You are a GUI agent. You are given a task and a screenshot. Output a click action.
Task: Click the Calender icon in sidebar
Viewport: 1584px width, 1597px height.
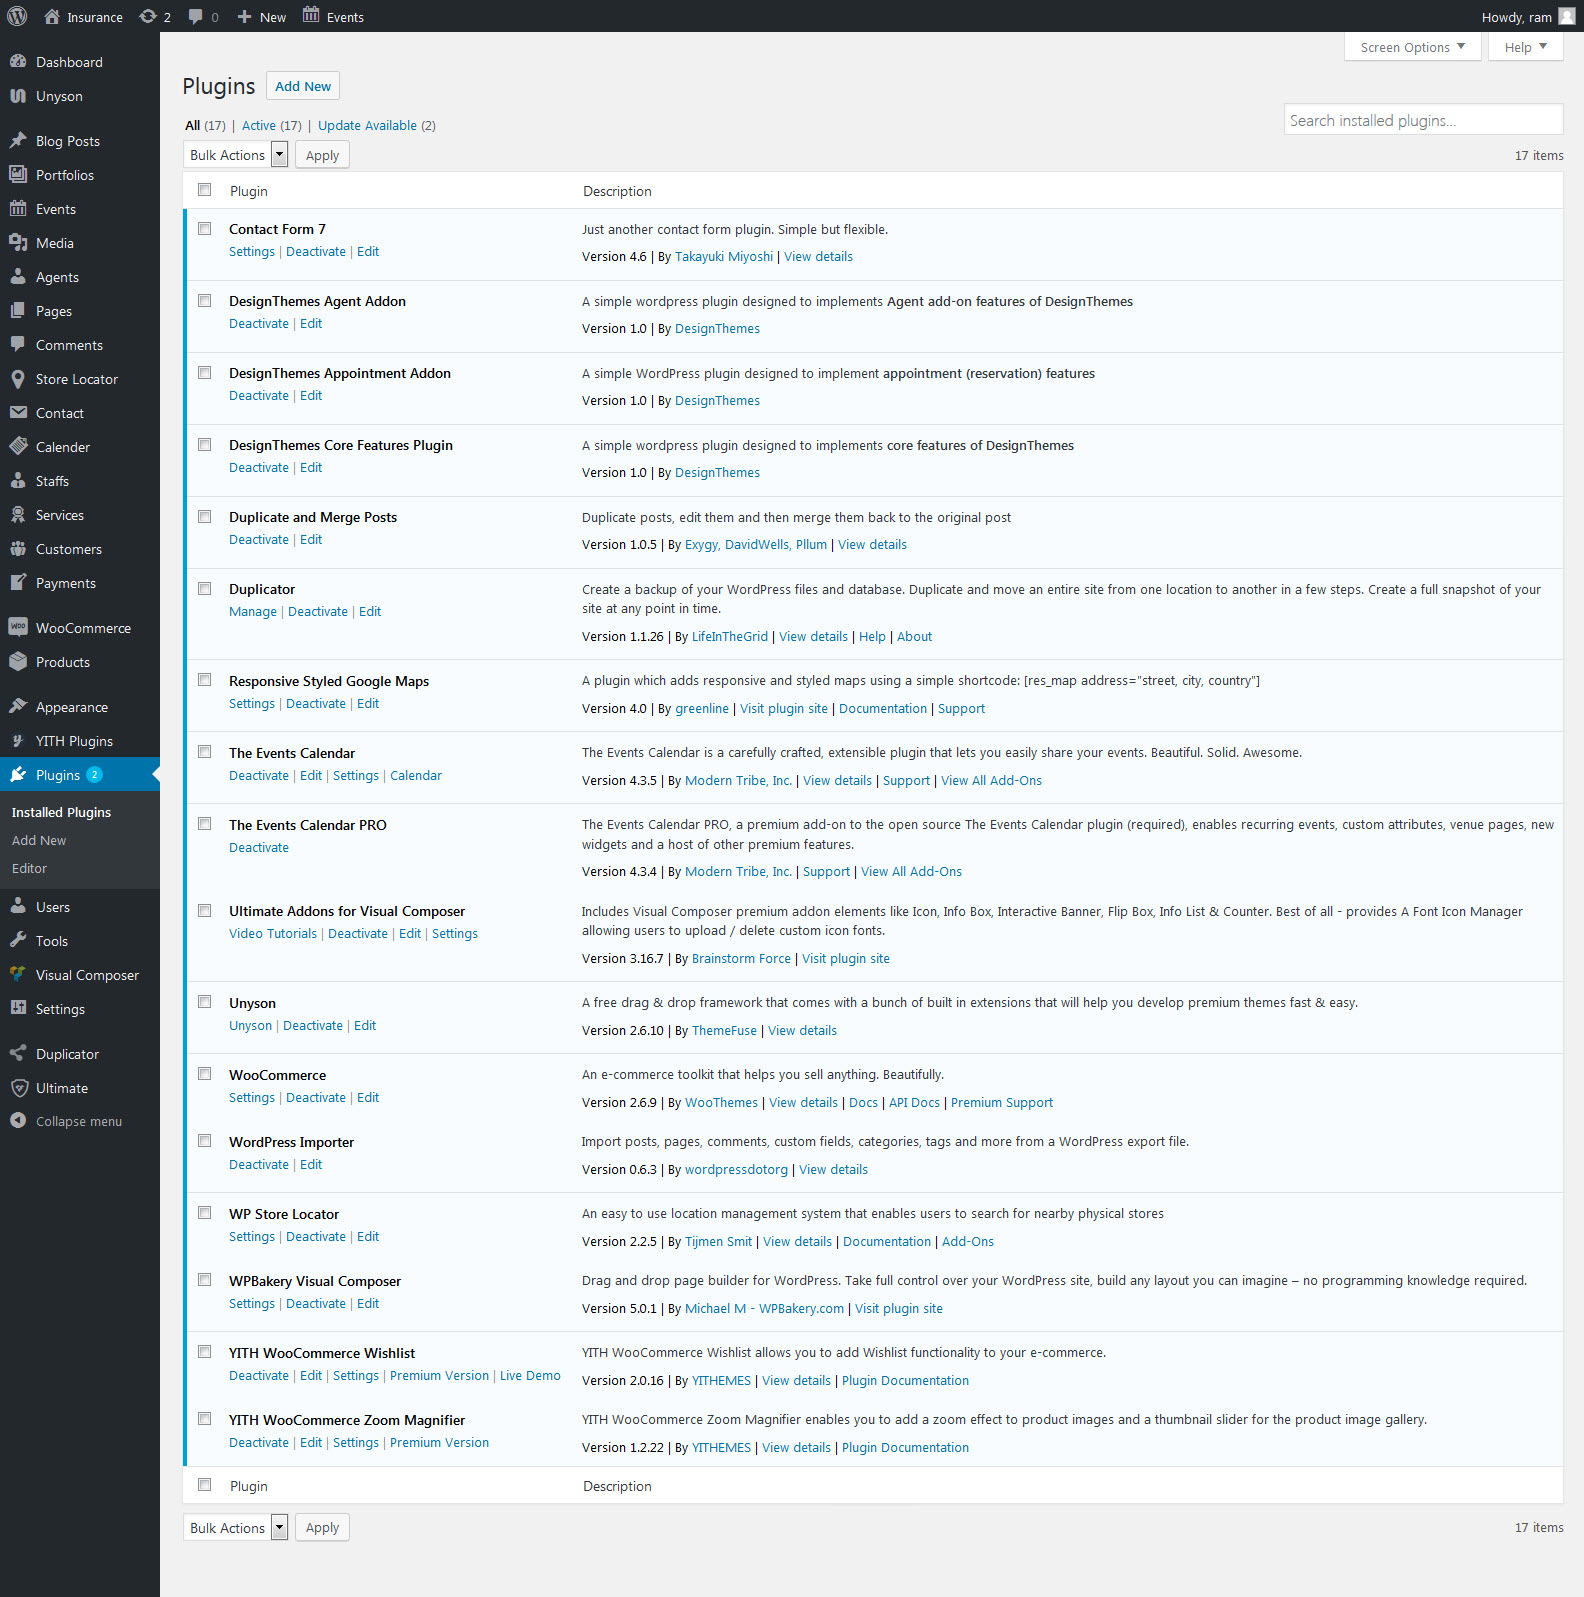[x=18, y=446]
